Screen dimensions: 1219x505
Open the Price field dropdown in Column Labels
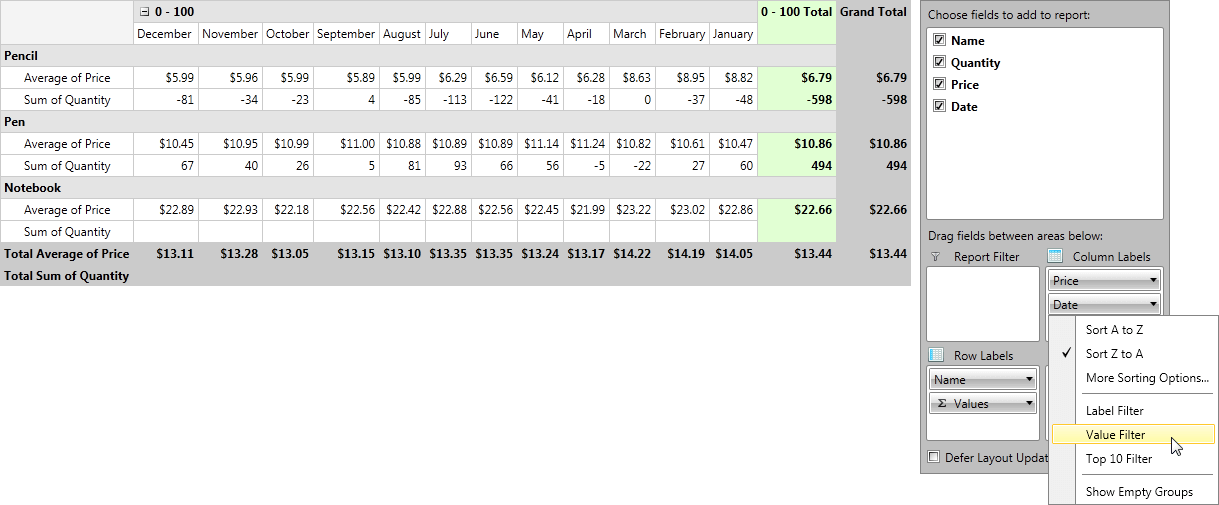click(1153, 281)
